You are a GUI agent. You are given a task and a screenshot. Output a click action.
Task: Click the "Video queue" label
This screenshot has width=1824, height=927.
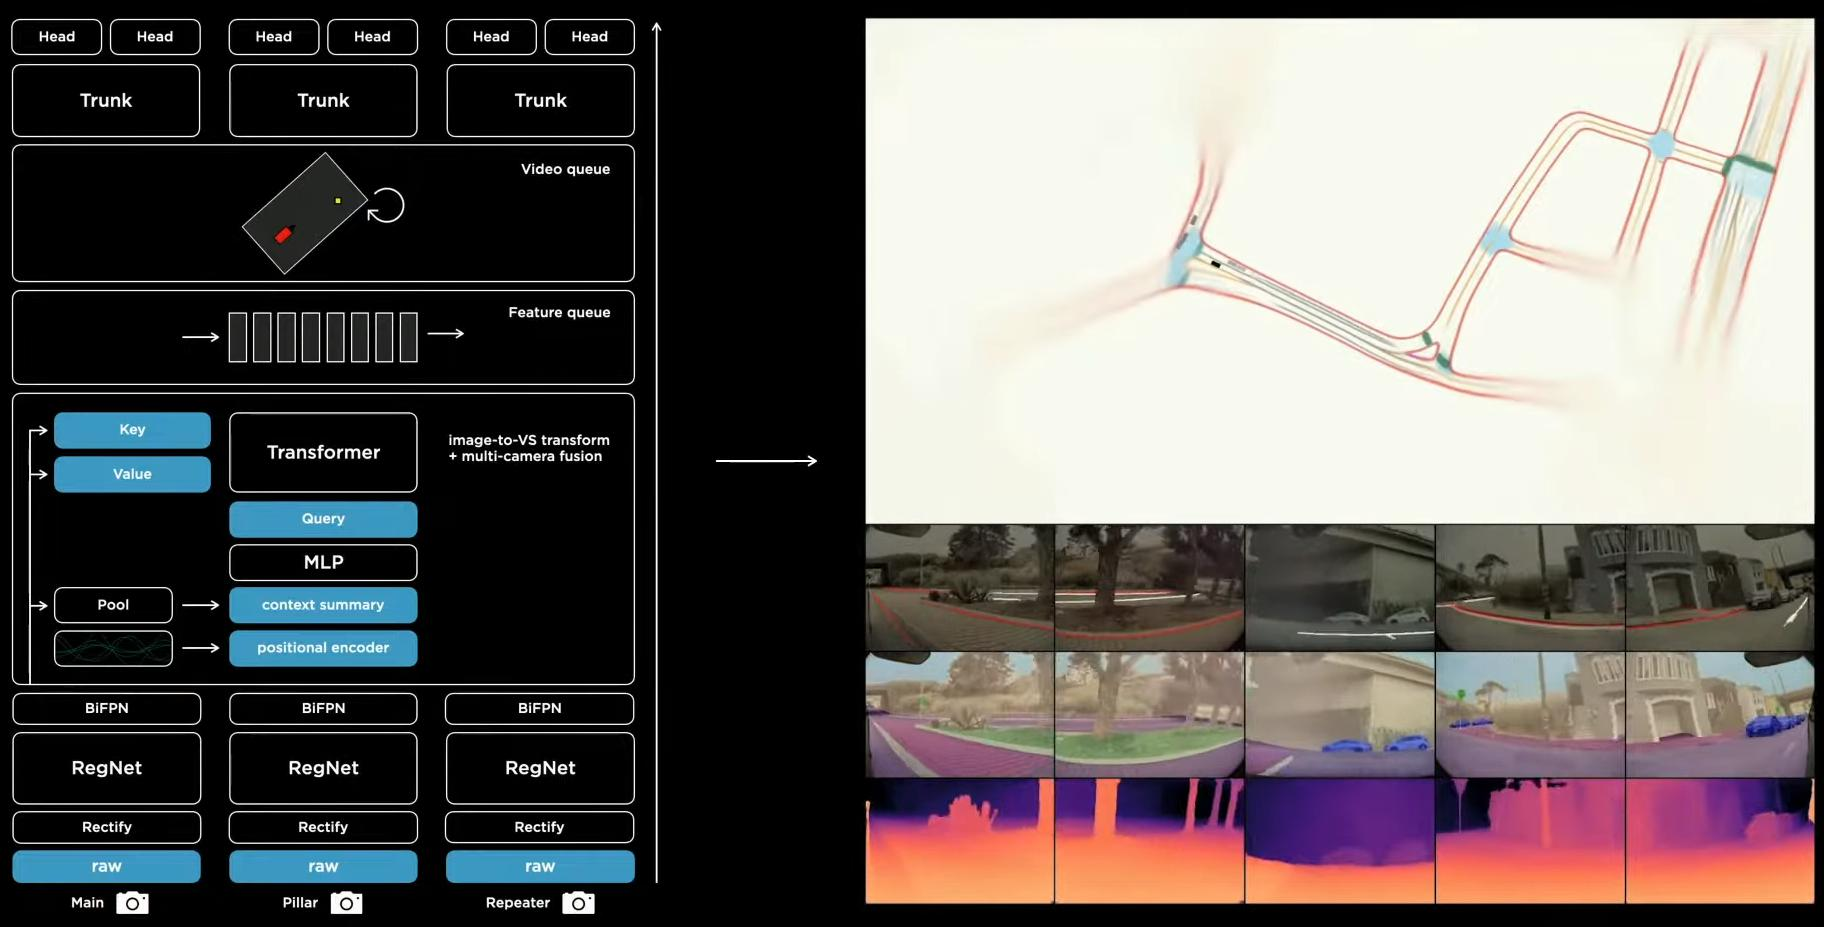click(565, 169)
